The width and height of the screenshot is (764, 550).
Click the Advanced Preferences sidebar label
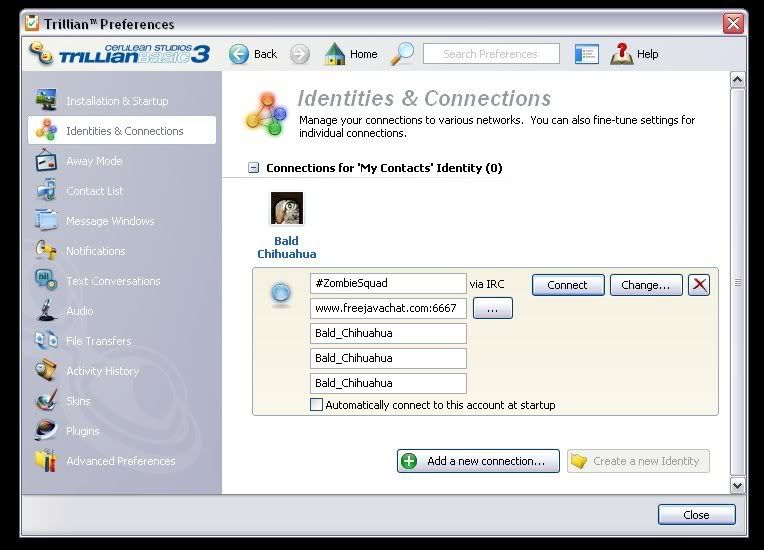pyautogui.click(x=121, y=461)
